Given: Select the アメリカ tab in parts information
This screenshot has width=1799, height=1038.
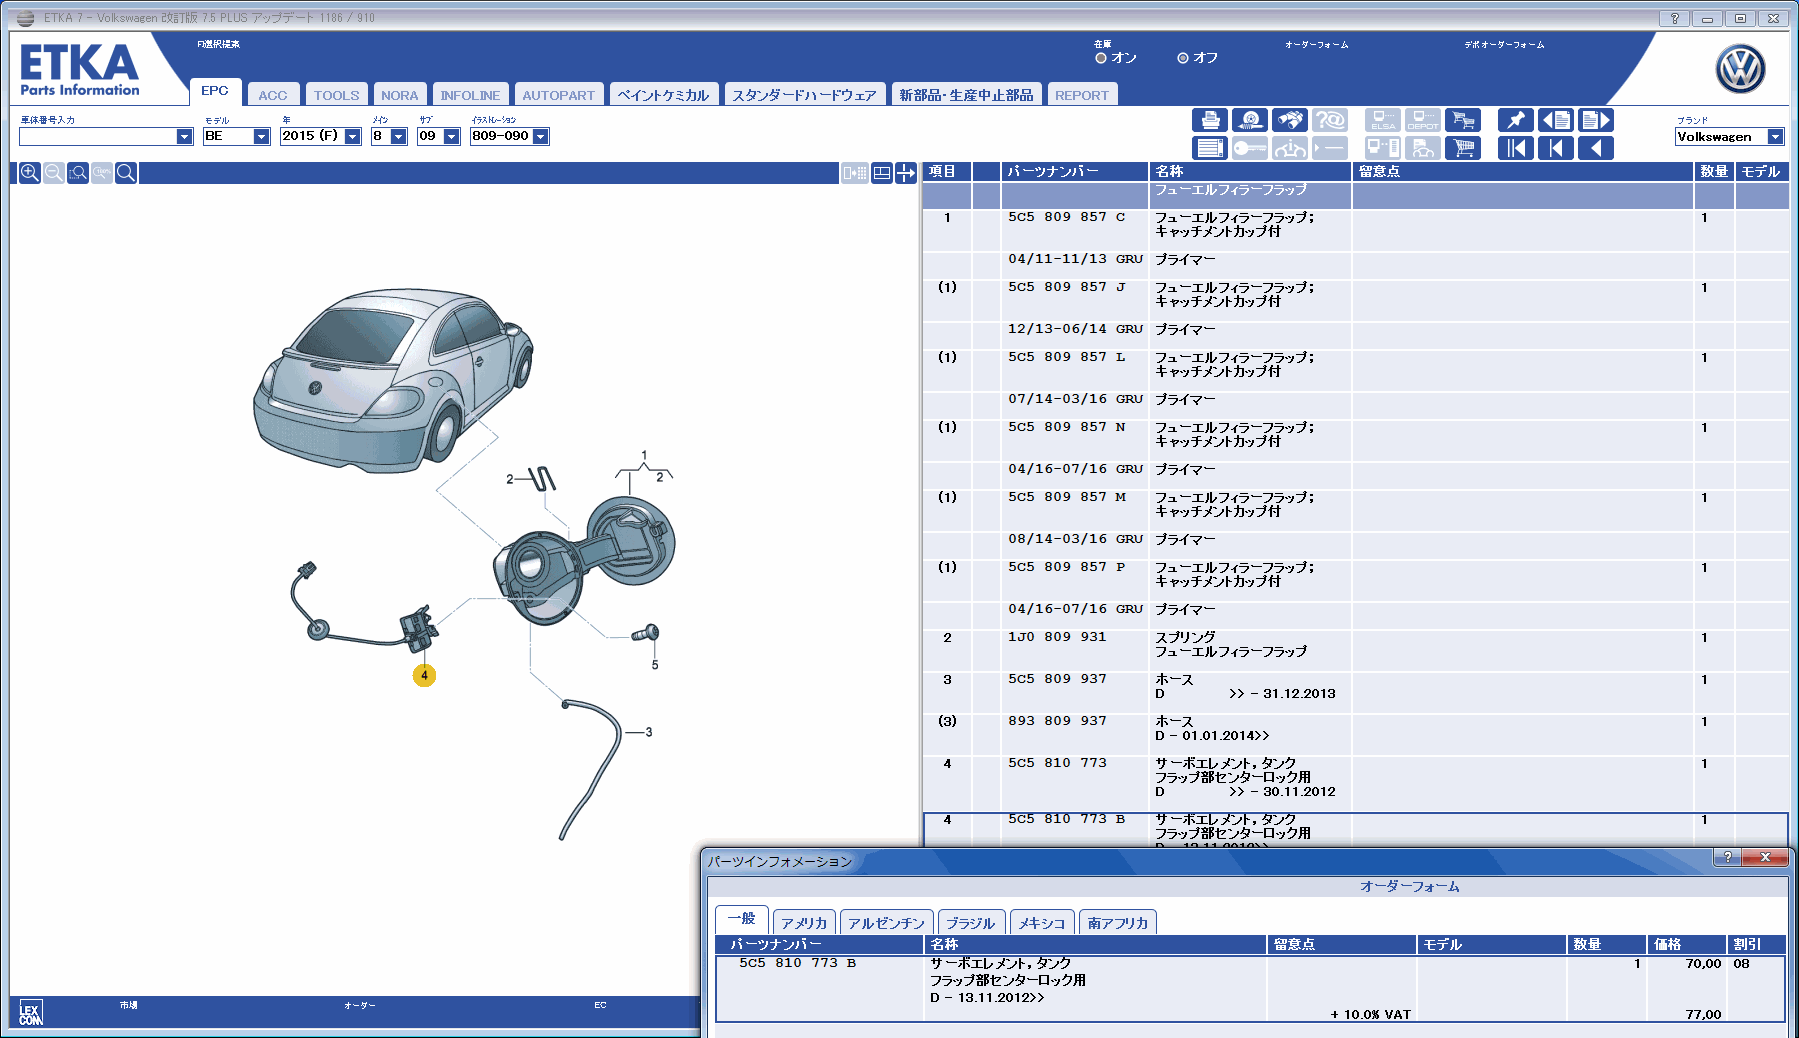Looking at the screenshot, I should click(804, 922).
